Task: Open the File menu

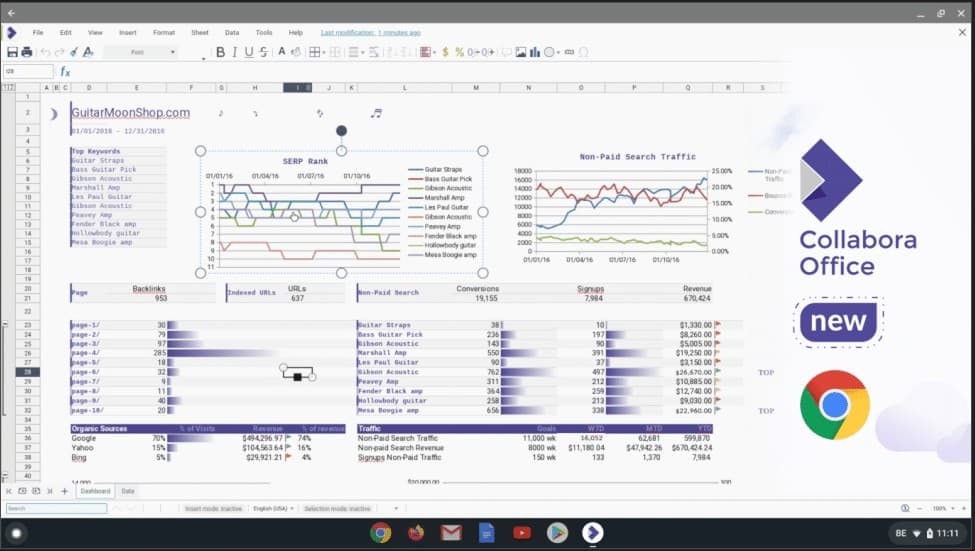Action: [38, 32]
